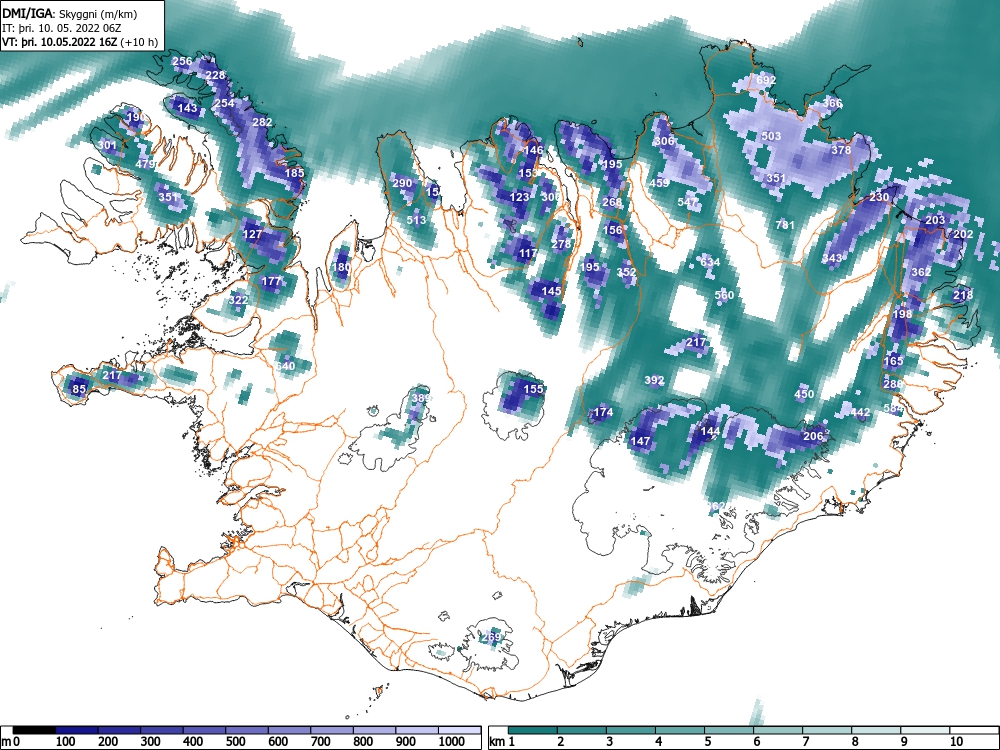Select map value 560

[x=724, y=295]
